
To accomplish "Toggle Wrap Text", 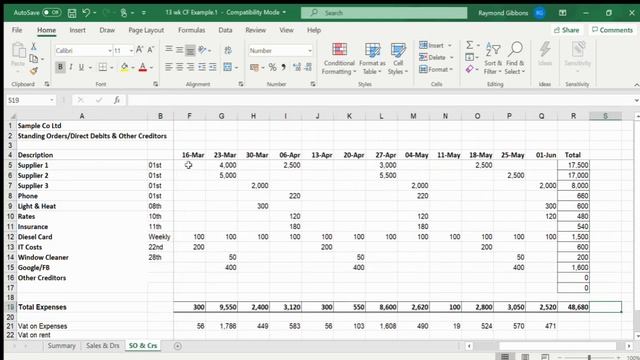I will click(228, 50).
